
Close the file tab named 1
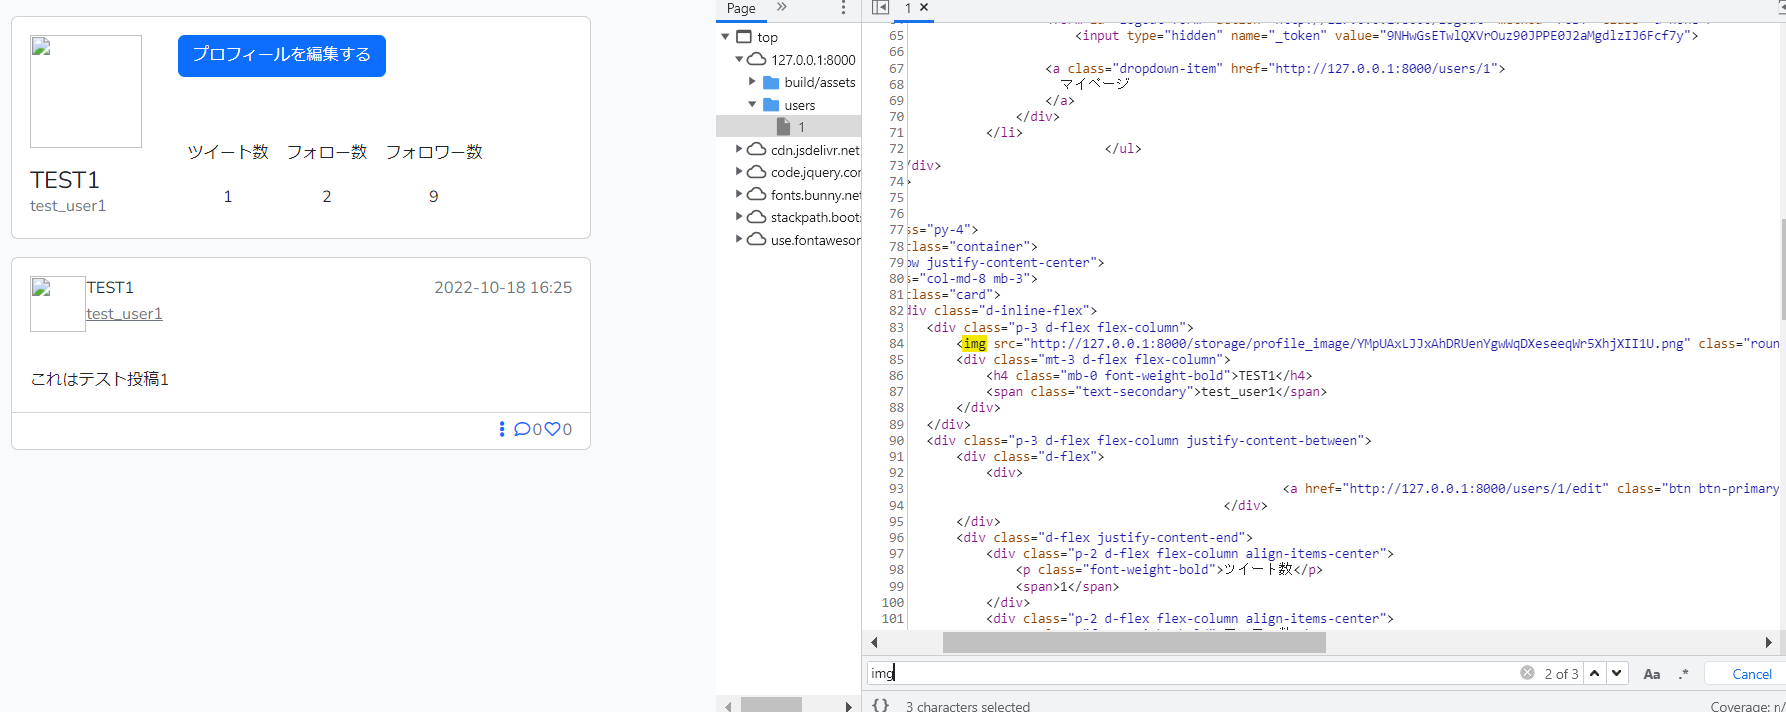(924, 7)
